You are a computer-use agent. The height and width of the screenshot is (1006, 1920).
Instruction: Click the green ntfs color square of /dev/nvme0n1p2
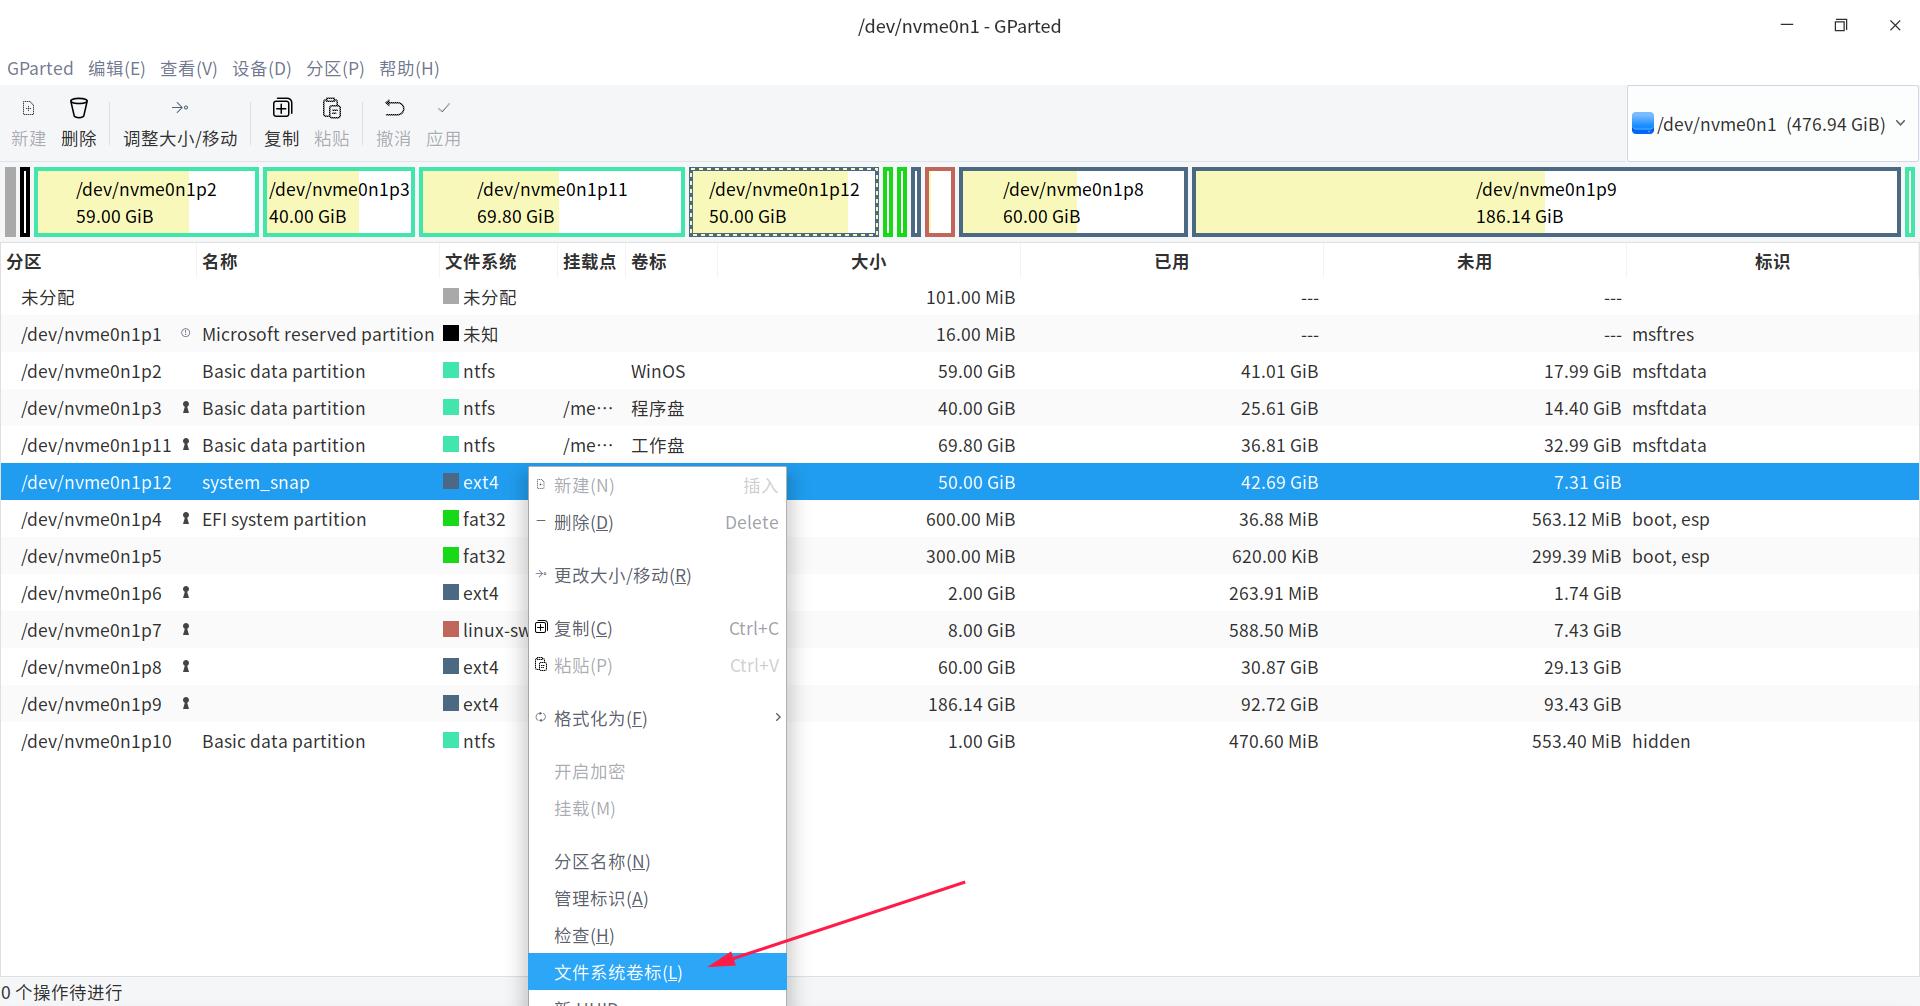[x=449, y=370]
